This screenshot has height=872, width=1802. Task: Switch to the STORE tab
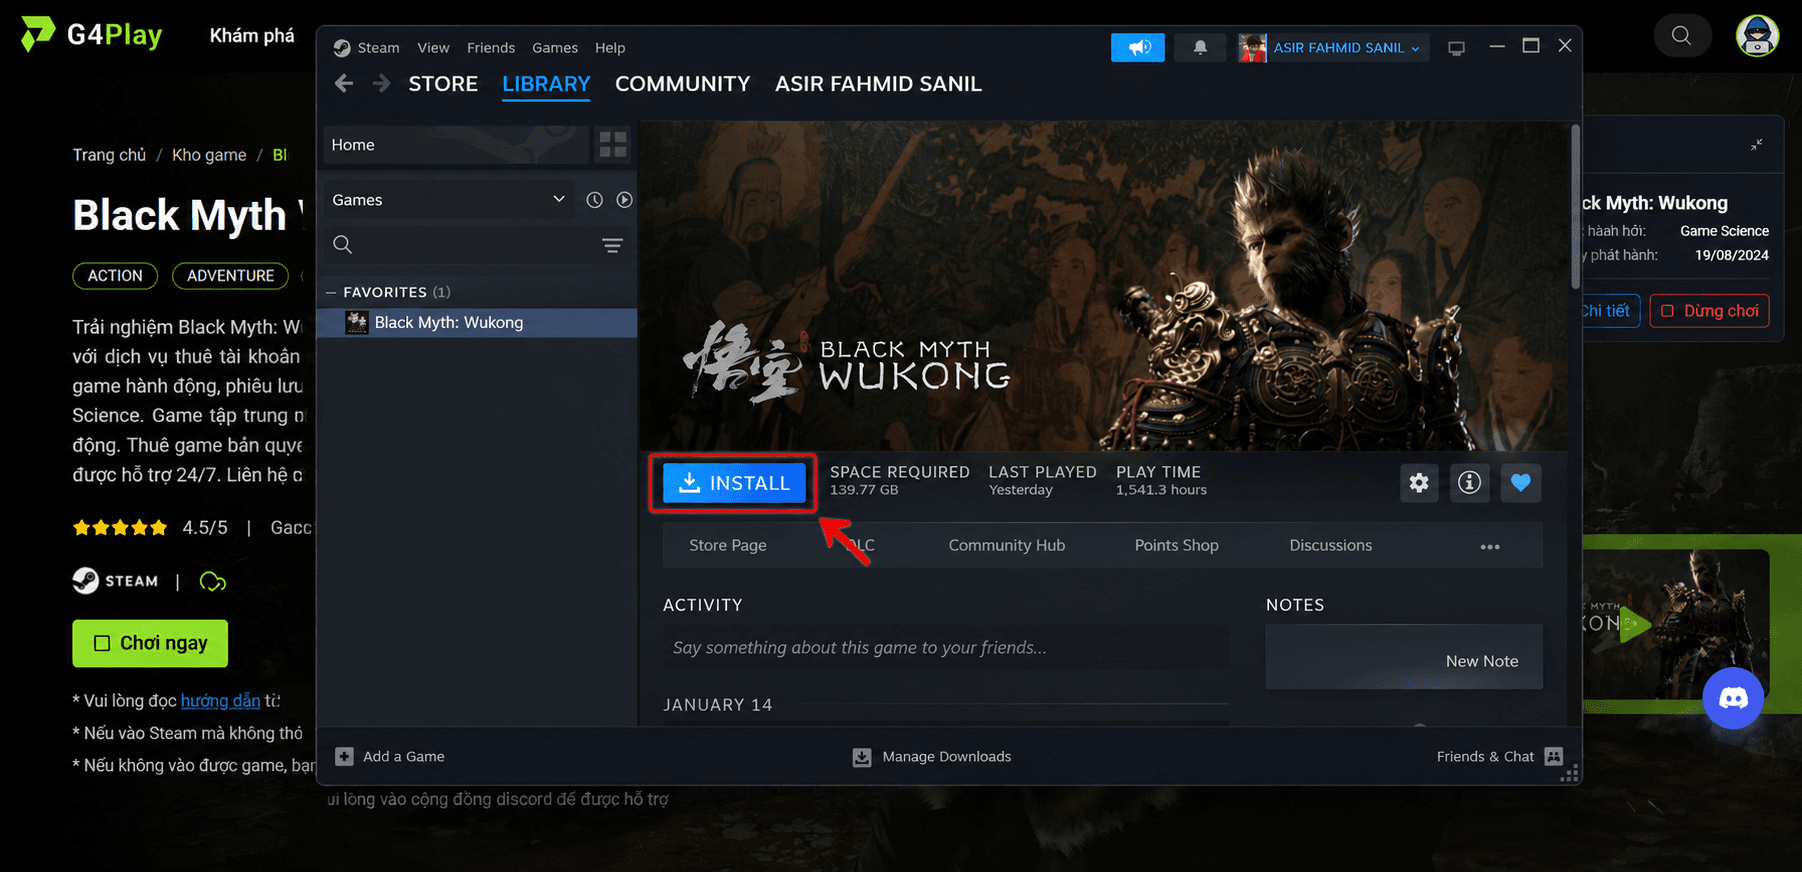[x=443, y=84]
